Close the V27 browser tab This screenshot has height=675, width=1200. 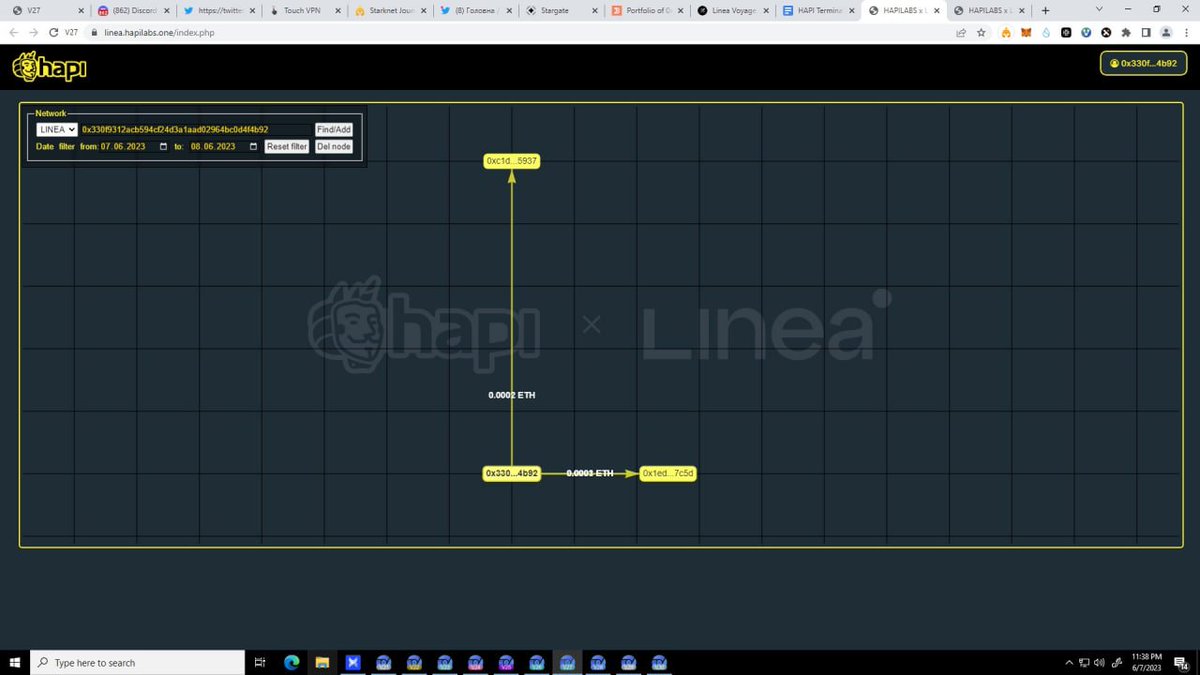tap(82, 10)
